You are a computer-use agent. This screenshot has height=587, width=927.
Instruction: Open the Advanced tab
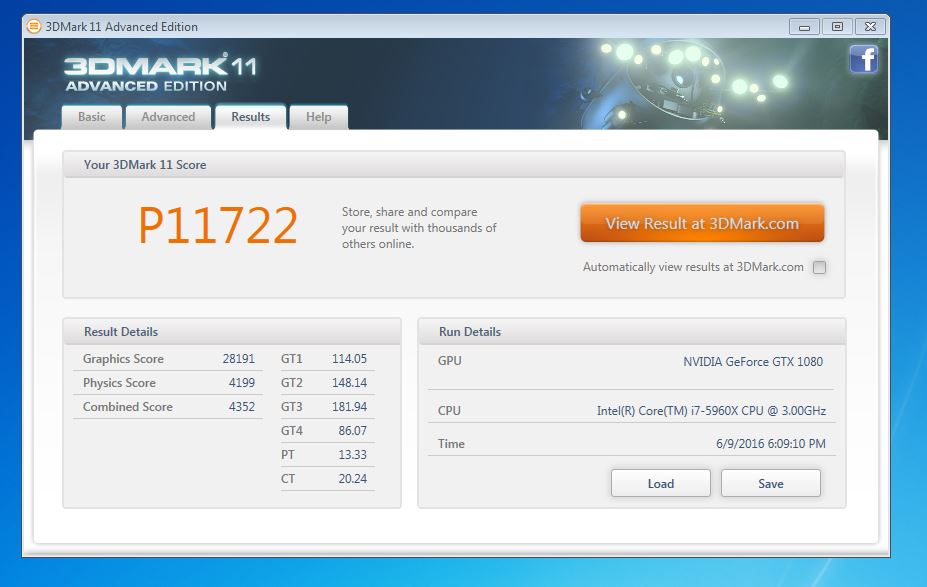tap(168, 117)
